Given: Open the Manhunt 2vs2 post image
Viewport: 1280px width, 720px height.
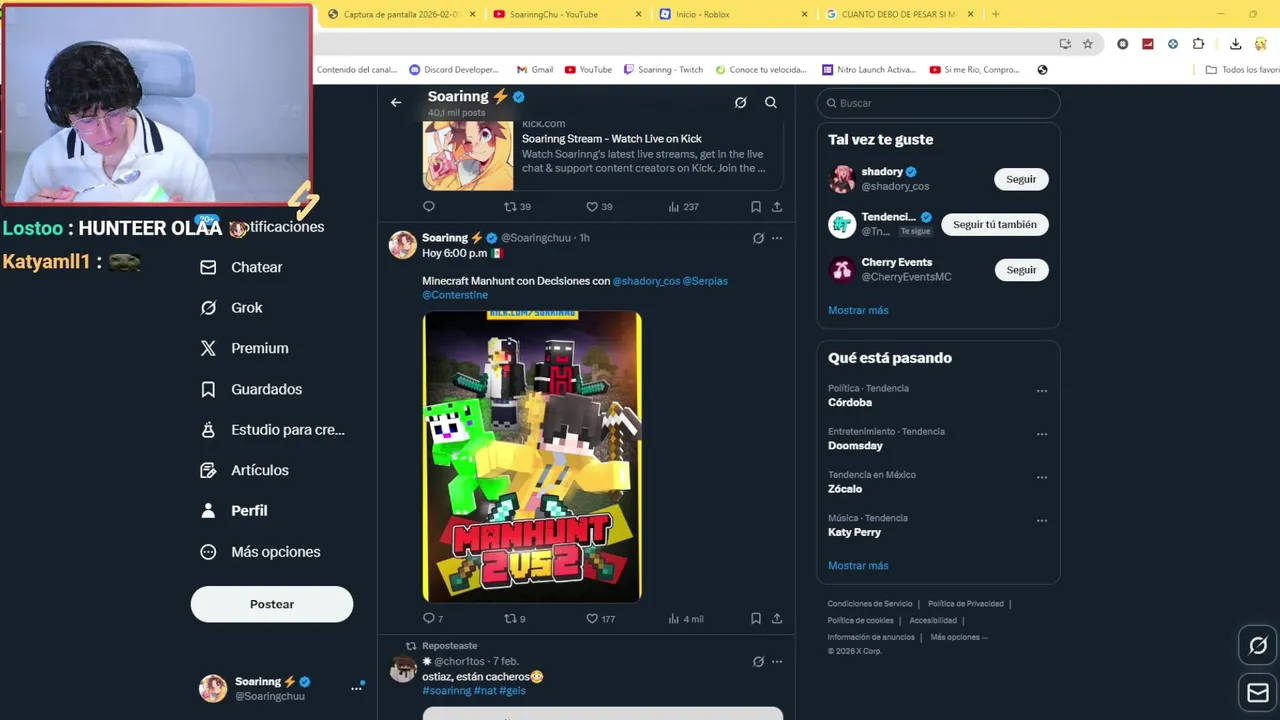Looking at the screenshot, I should coord(532,457).
